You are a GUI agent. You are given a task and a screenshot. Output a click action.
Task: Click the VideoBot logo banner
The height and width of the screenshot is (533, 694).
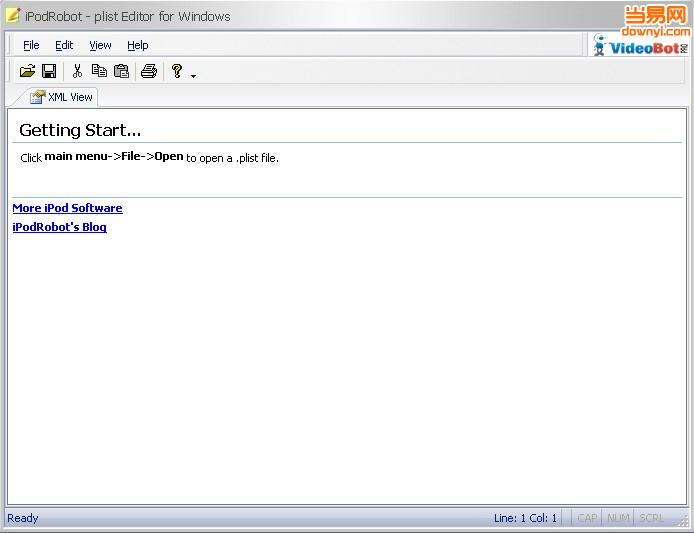640,45
